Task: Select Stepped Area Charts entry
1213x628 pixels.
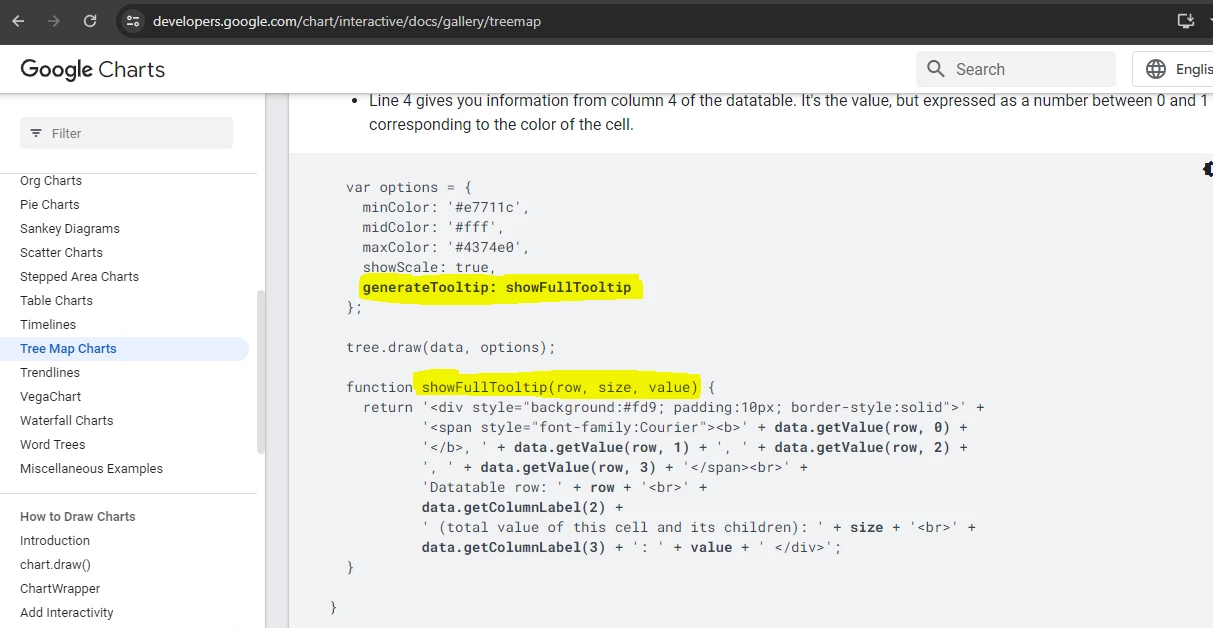Action: (x=79, y=277)
